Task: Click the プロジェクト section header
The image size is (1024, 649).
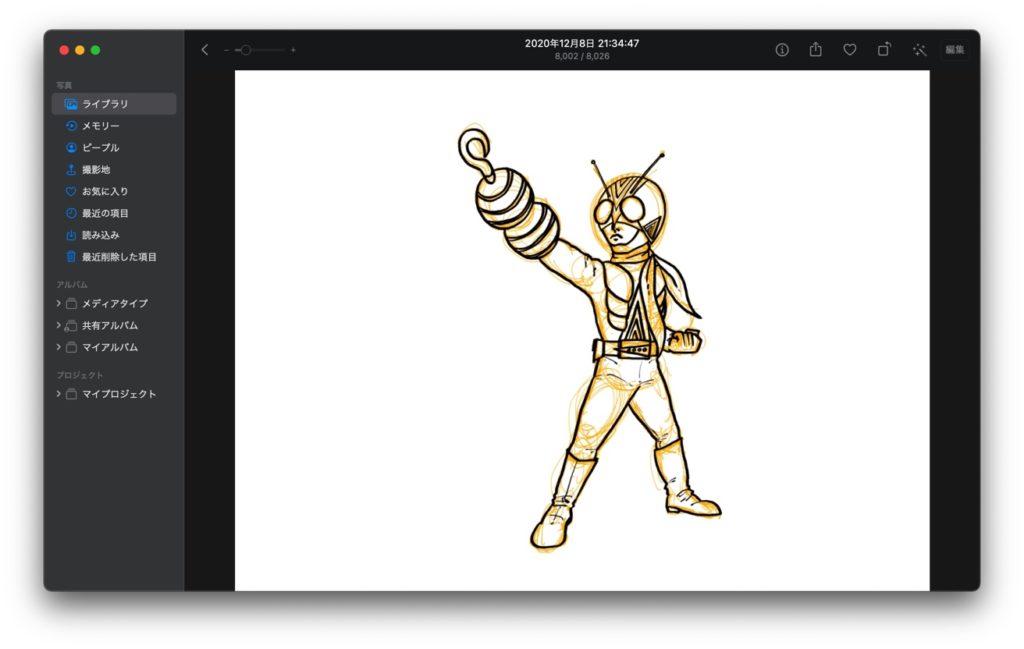Action: pos(80,375)
